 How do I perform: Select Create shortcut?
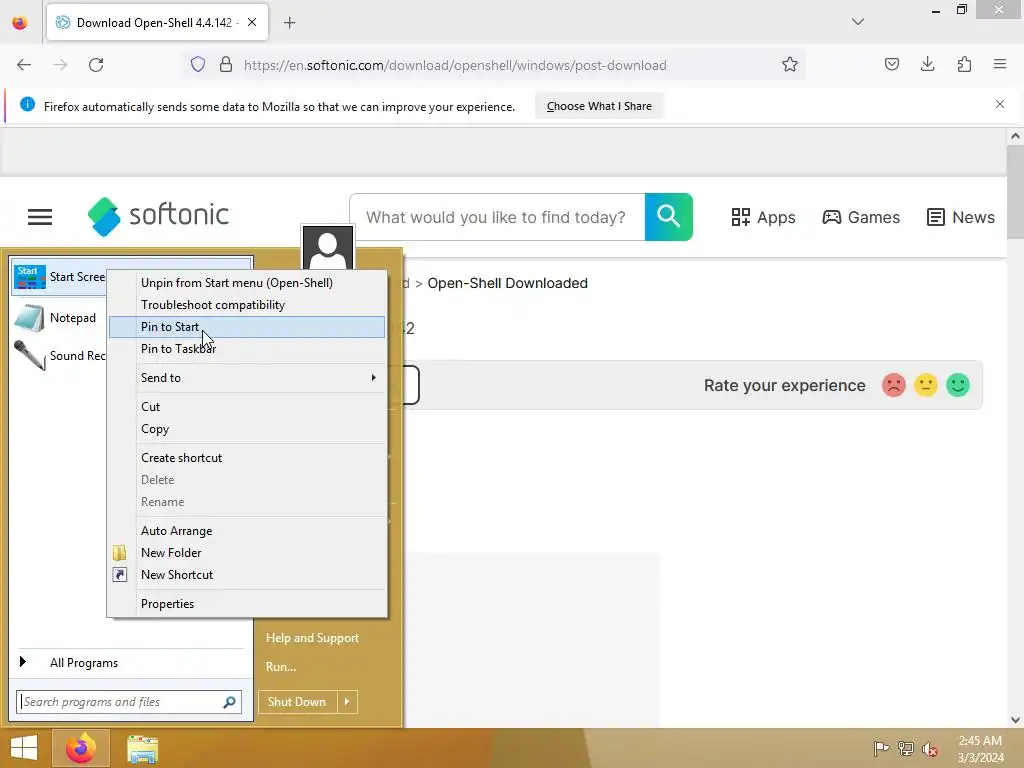click(x=248, y=458)
